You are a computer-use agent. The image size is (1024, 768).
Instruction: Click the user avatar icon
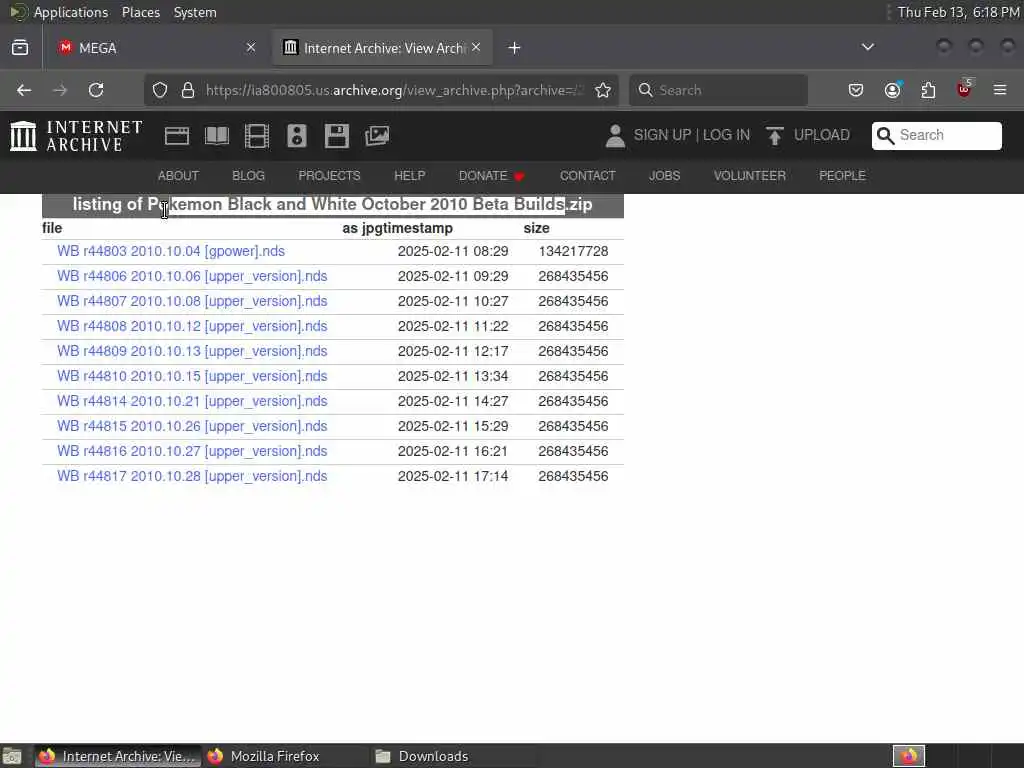click(615, 136)
